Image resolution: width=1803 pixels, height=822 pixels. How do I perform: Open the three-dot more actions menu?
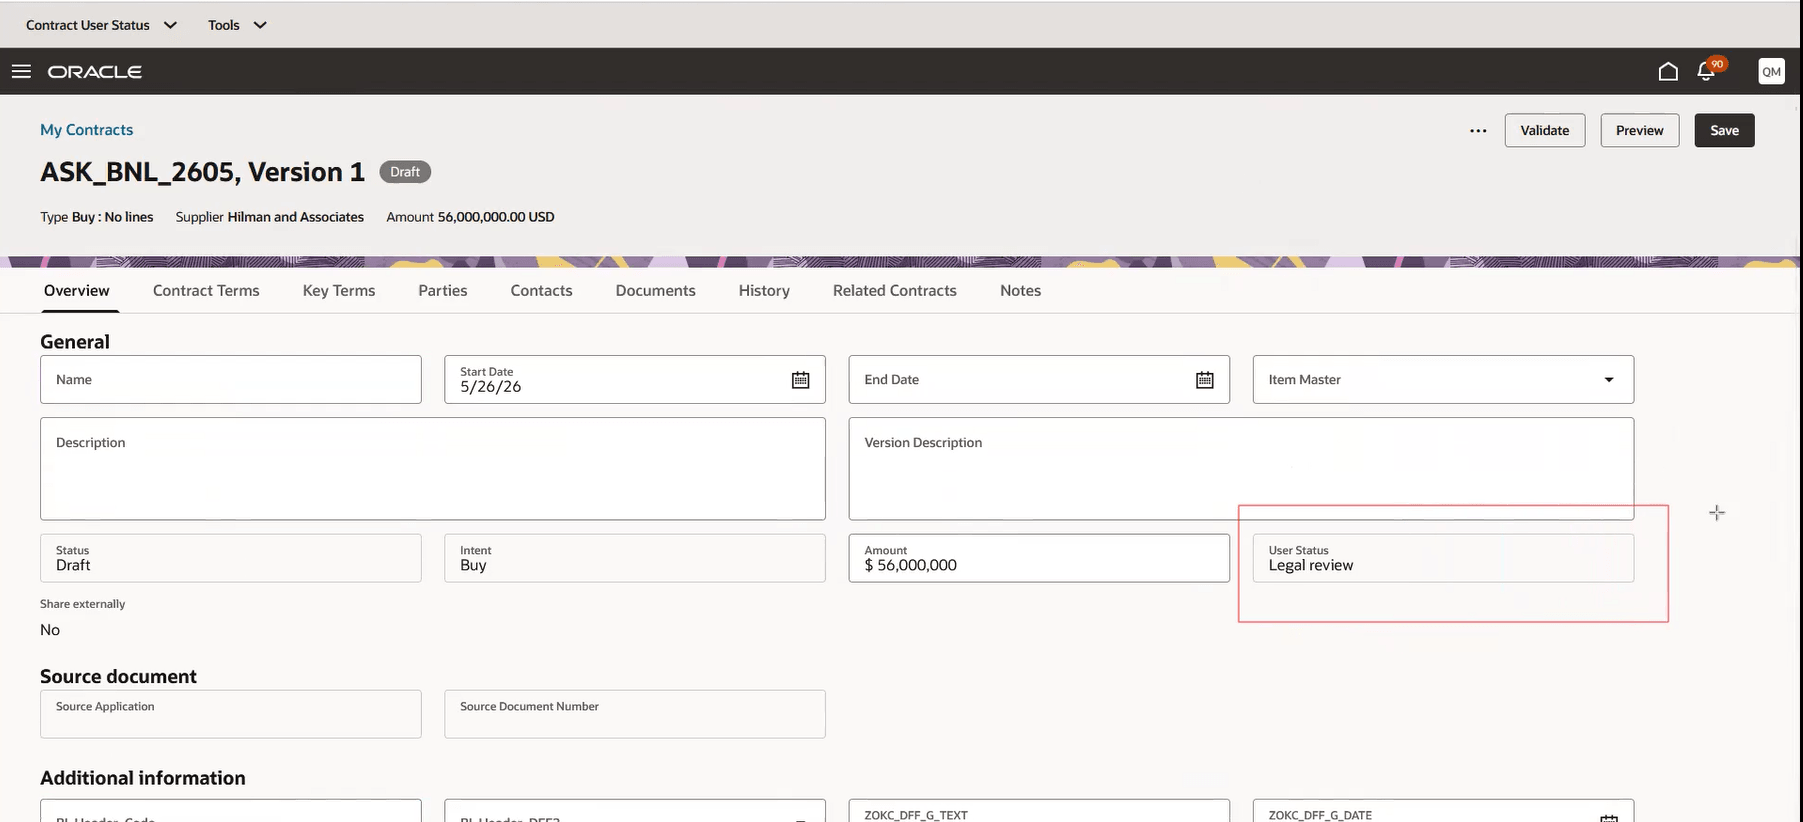[x=1478, y=131]
